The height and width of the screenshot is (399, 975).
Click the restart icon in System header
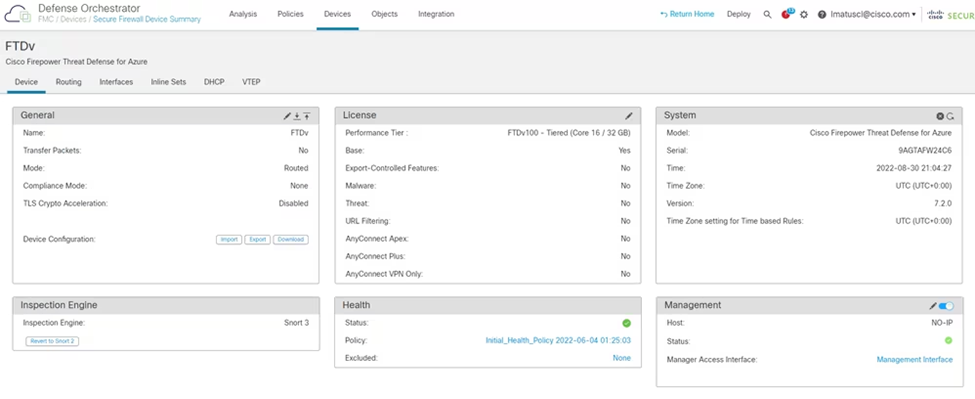click(x=950, y=116)
